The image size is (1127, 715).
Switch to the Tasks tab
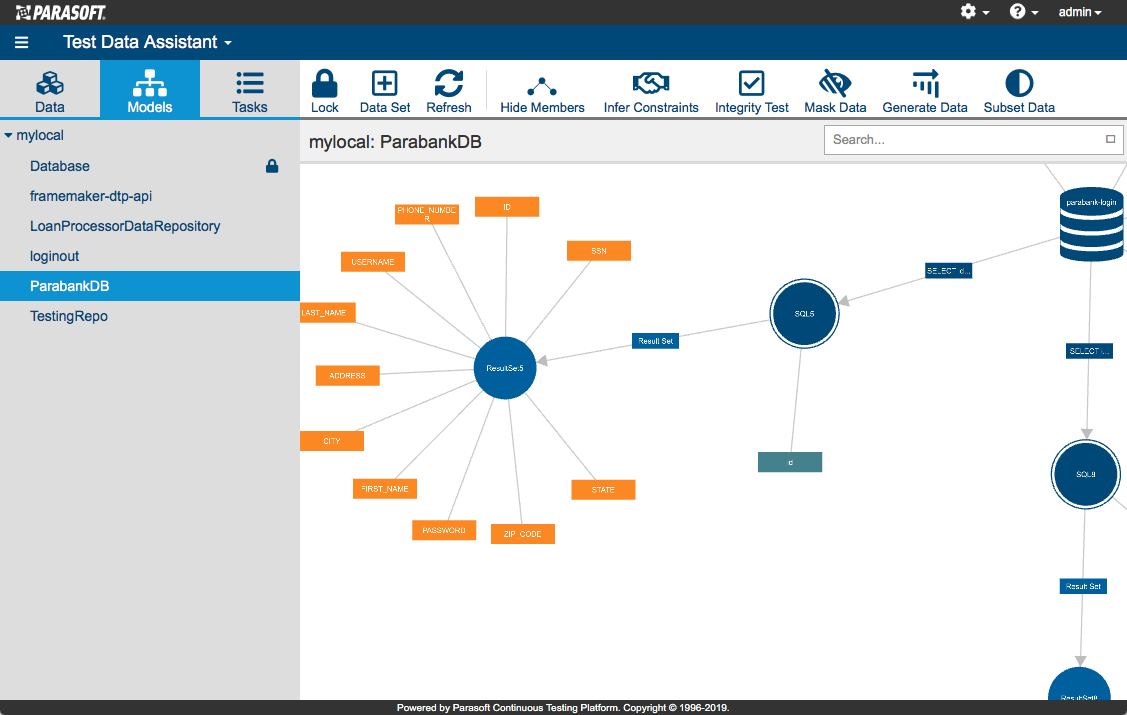pyautogui.click(x=249, y=91)
